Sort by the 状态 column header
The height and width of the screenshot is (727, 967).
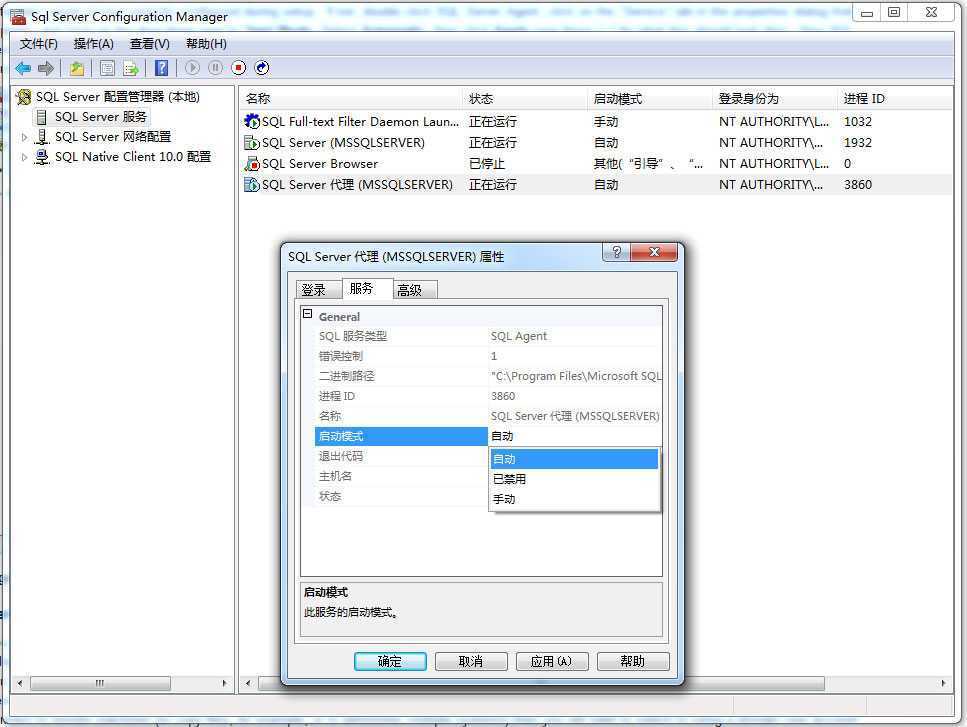(524, 99)
